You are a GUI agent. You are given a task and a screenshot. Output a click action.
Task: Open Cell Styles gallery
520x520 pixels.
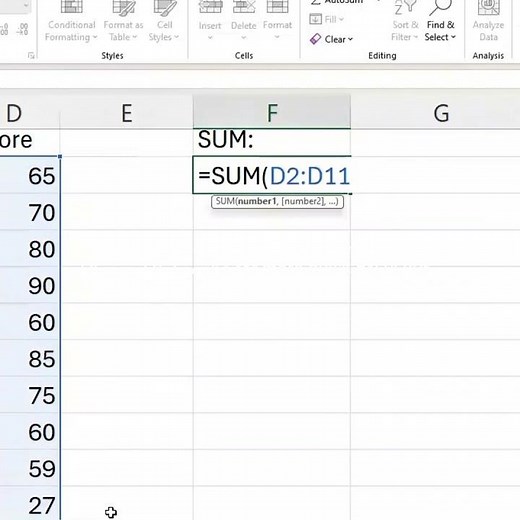tap(164, 21)
